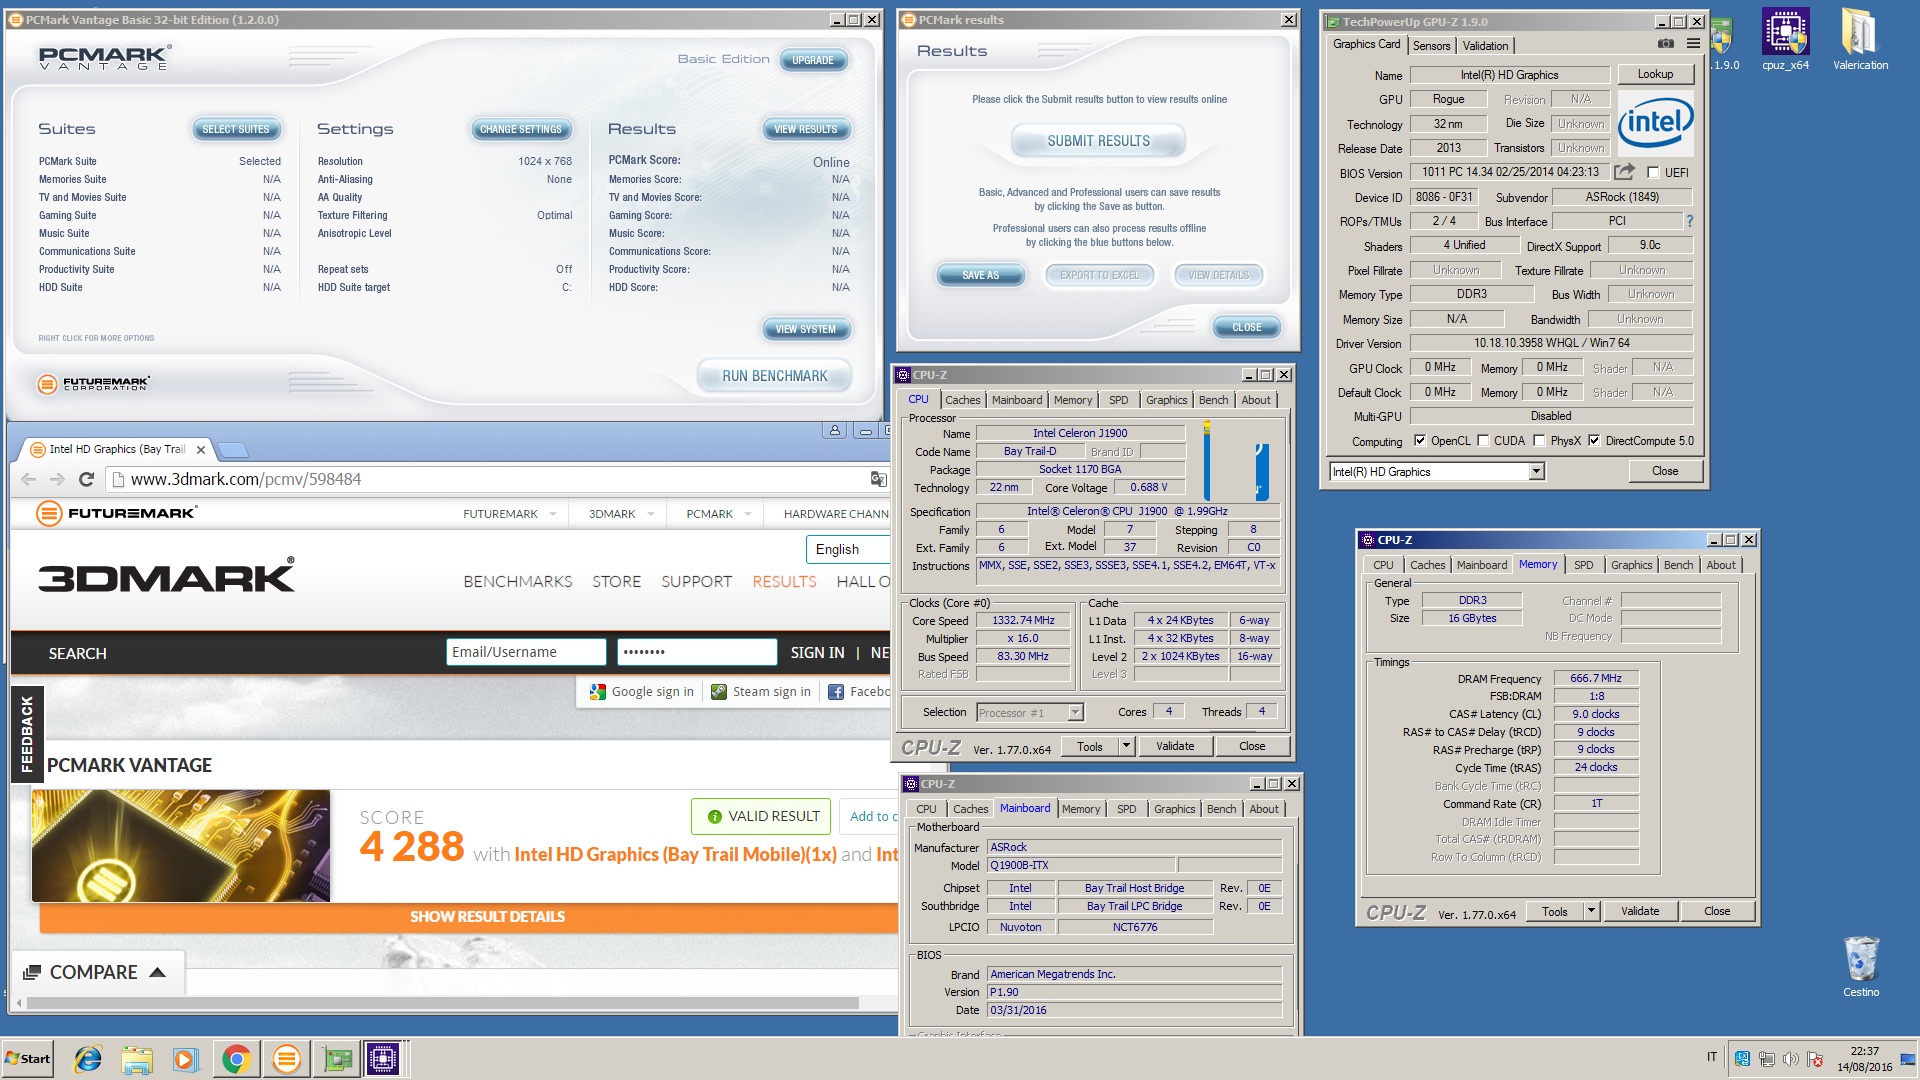Open the Processor #1 selection dropdown

tap(1075, 712)
